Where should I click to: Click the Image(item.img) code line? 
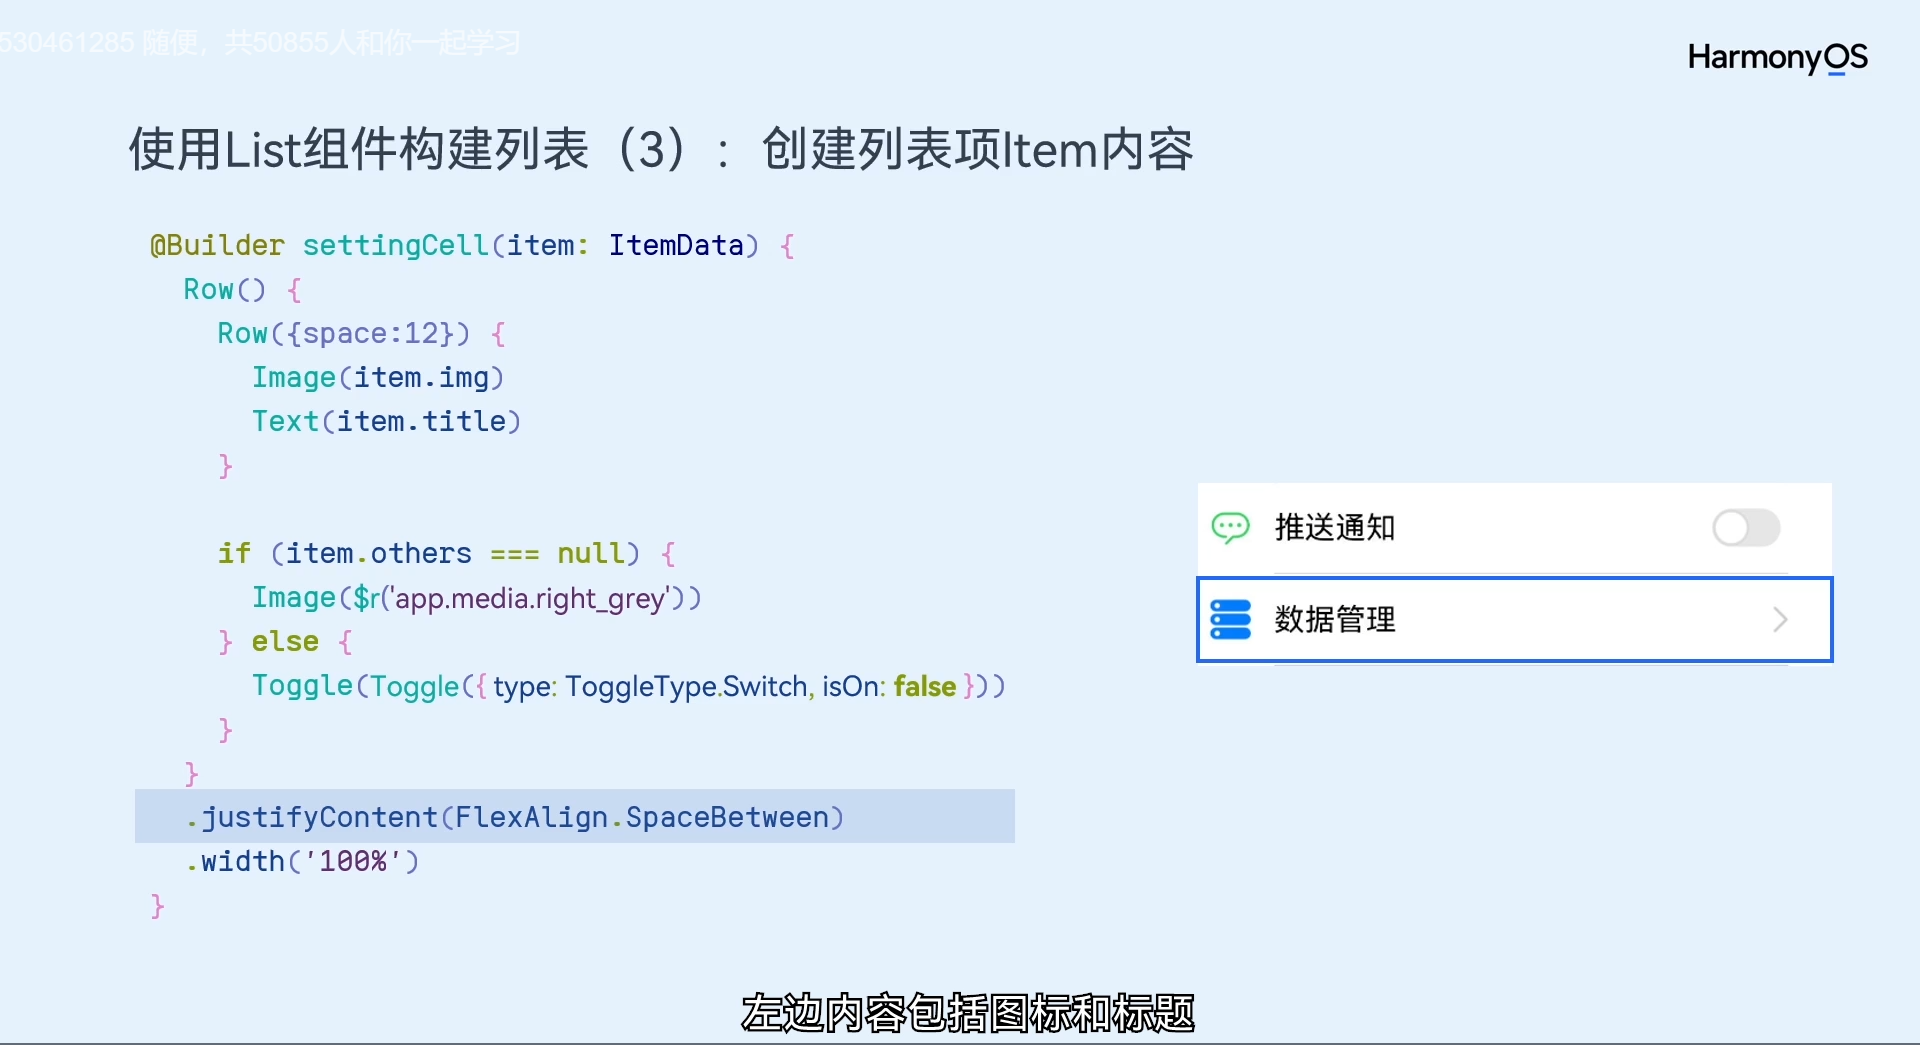pos(377,378)
